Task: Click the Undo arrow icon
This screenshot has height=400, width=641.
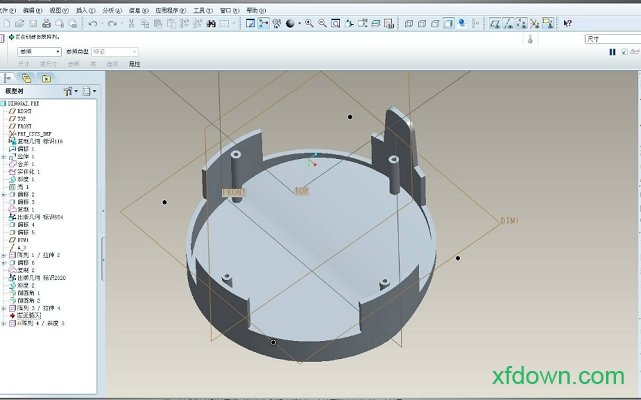Action: (x=91, y=23)
